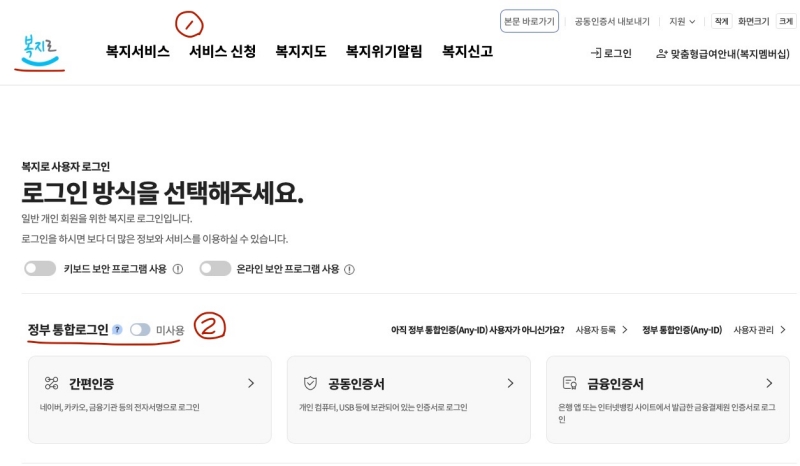The image size is (800, 466).
Task: Open the 서비스 신청 menu
Action: point(222,52)
